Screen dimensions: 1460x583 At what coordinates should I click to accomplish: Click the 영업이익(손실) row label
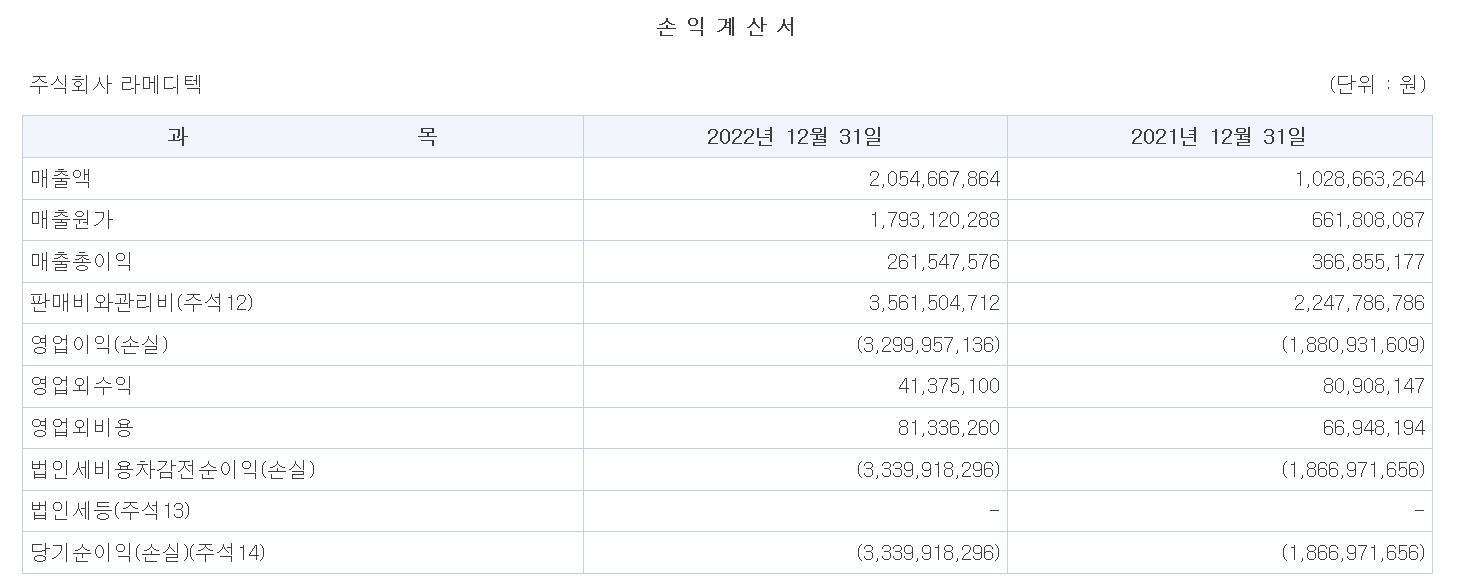tap(100, 345)
